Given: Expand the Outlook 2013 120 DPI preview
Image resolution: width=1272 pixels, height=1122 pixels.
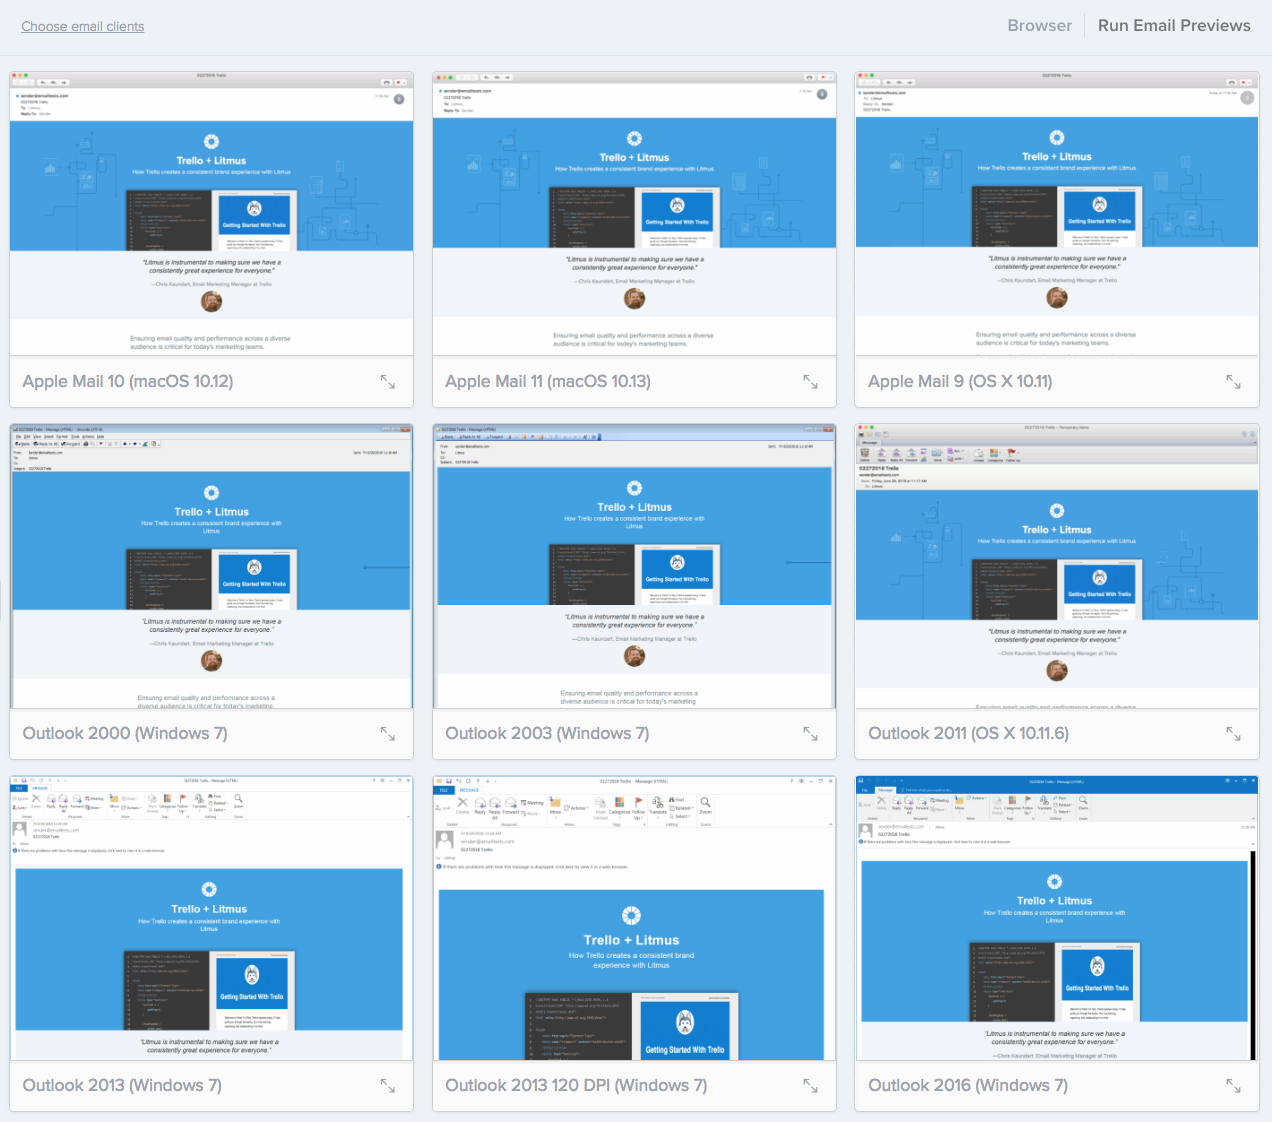Looking at the screenshot, I should (811, 1086).
